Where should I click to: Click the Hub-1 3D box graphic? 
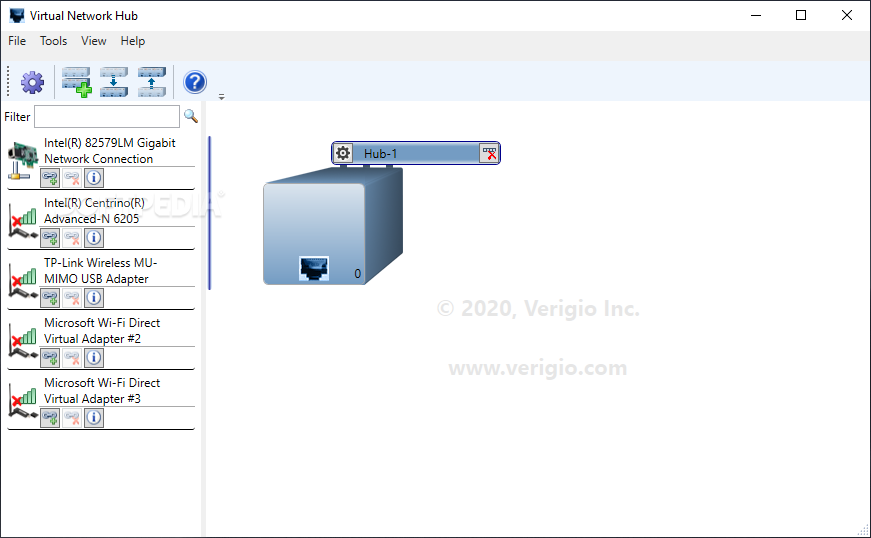(333, 225)
